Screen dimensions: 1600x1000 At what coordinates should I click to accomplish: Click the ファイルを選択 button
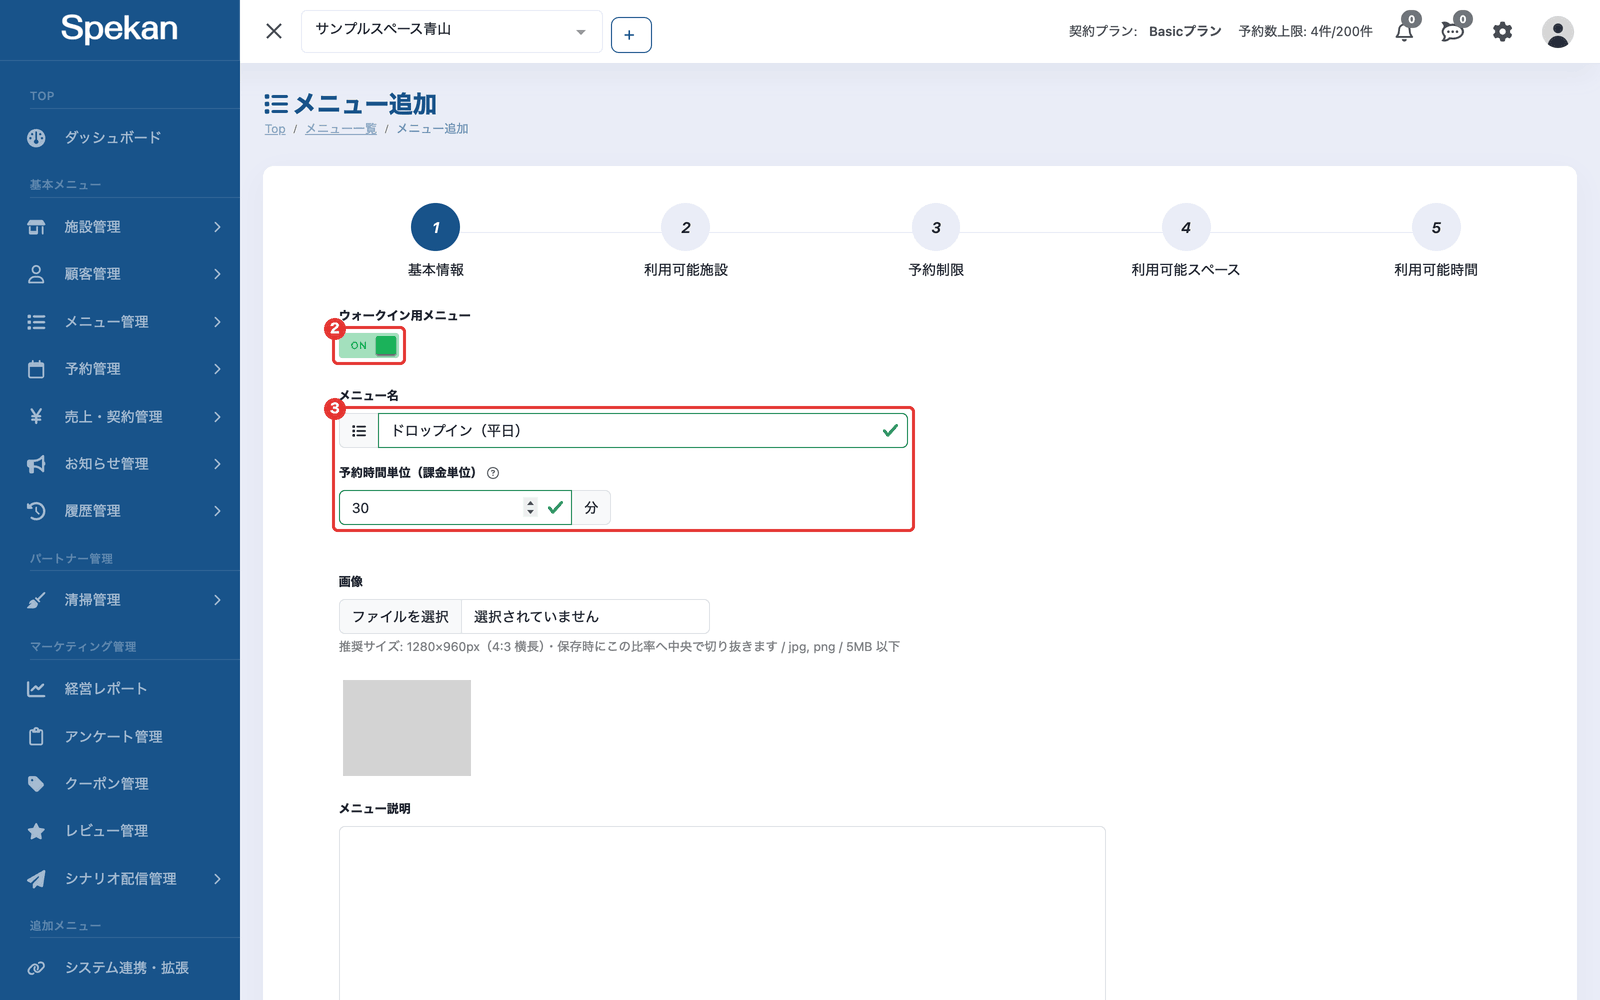[400, 617]
